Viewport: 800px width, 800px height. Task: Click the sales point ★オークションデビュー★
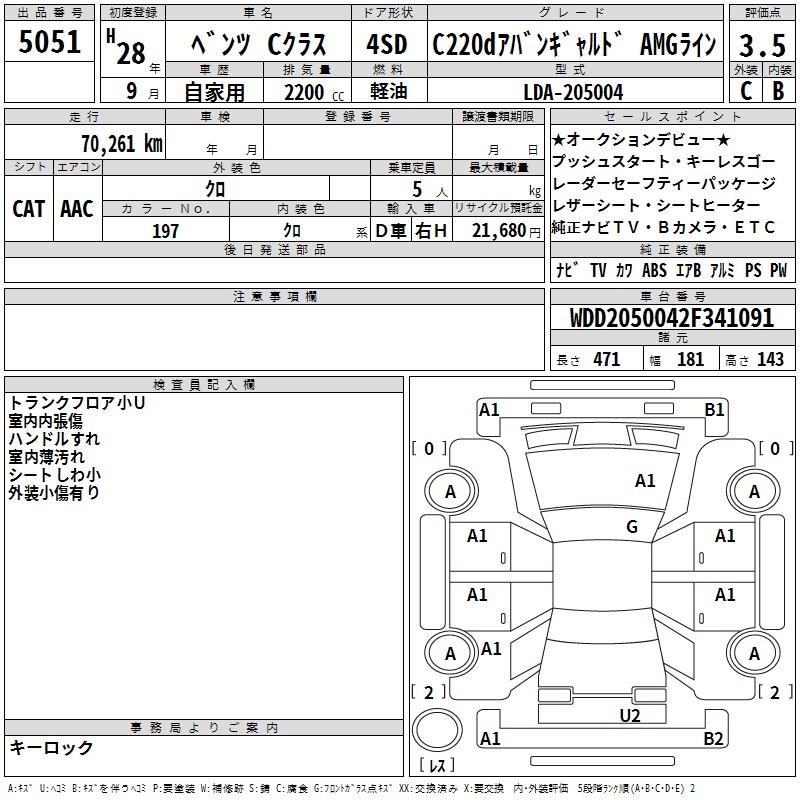point(641,139)
